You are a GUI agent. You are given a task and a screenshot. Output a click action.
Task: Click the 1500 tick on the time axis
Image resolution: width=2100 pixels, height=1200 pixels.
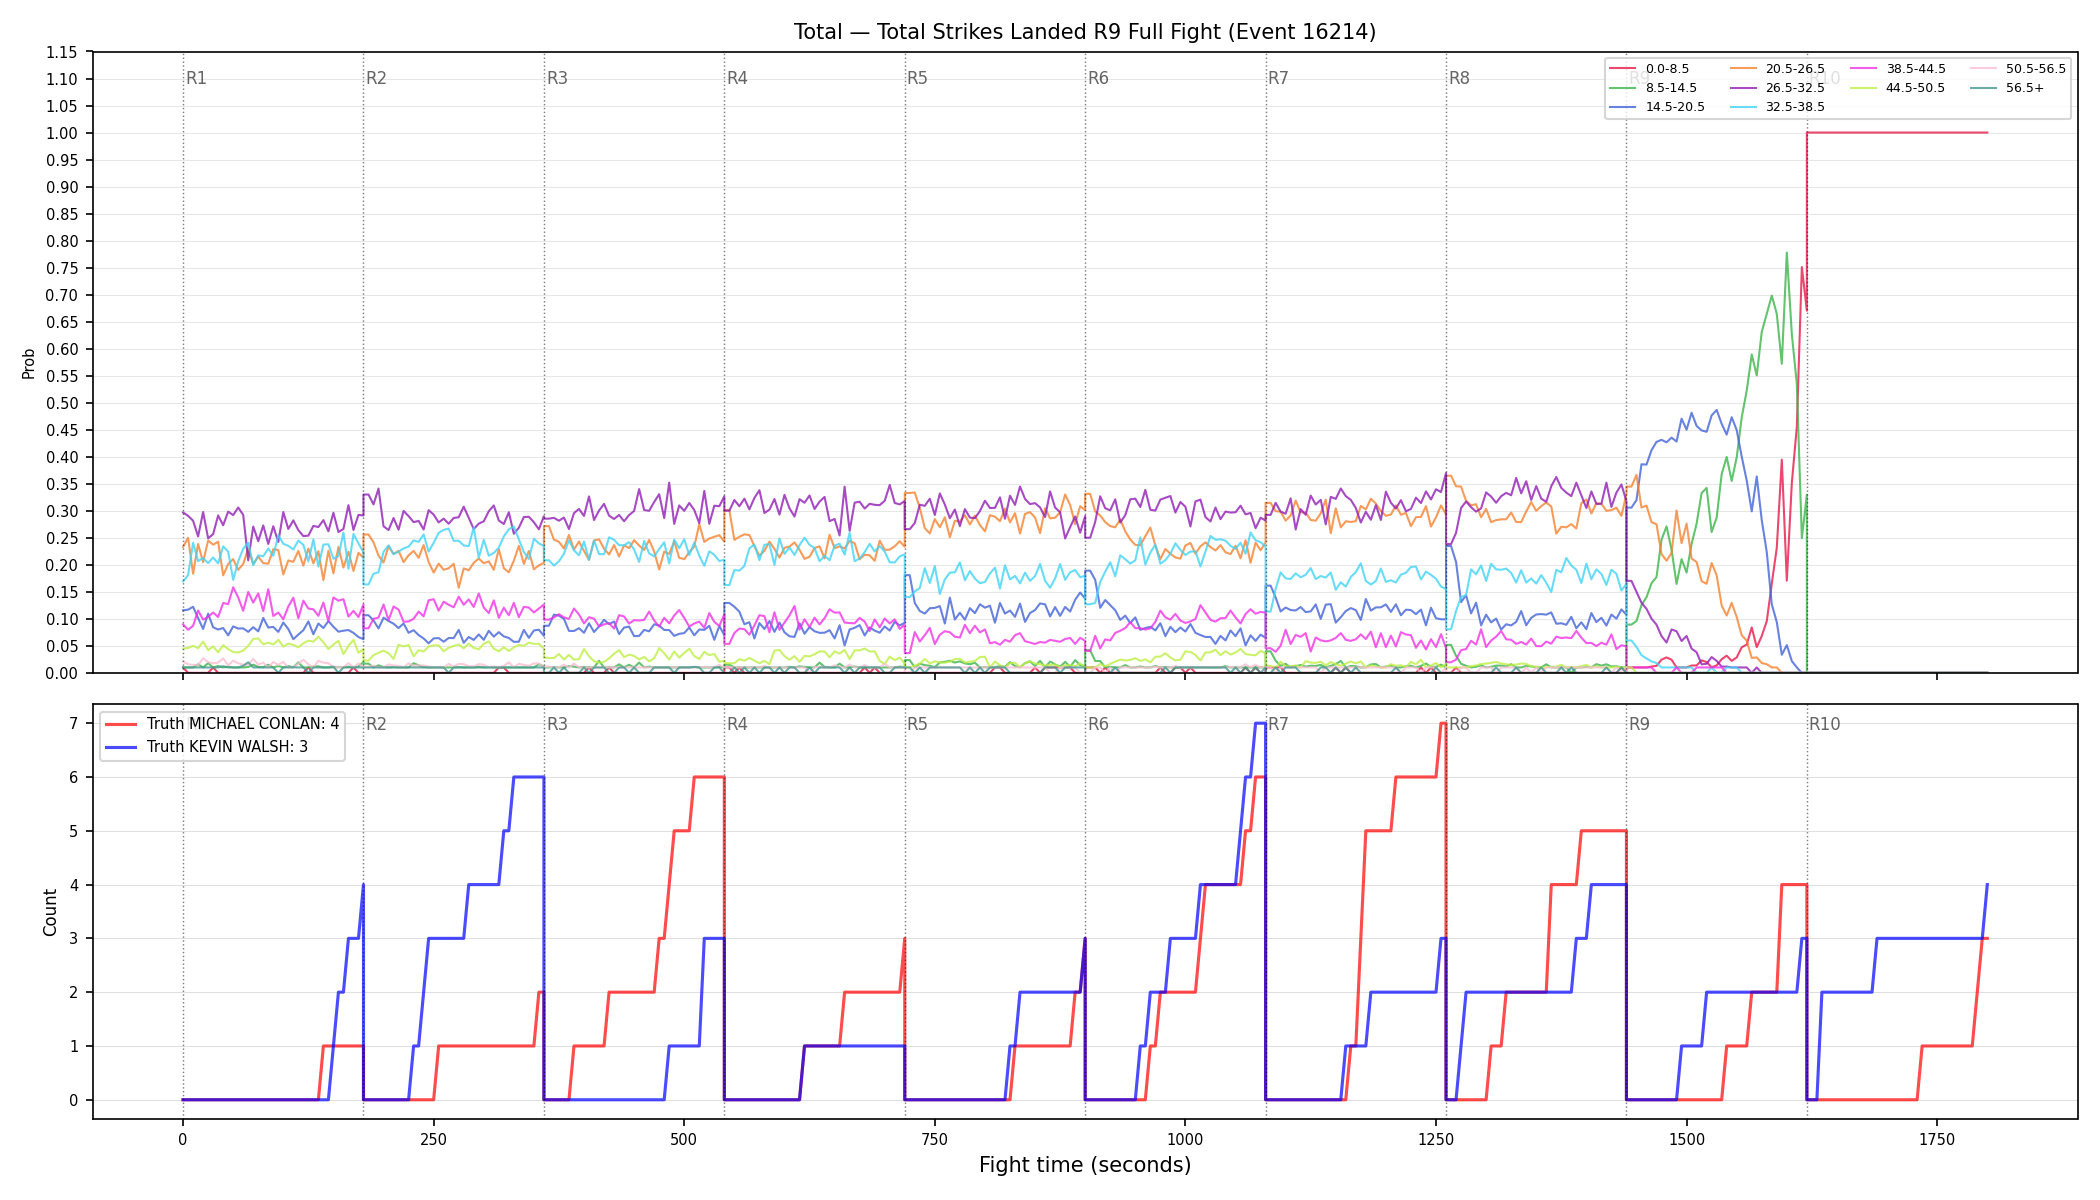coord(1686,1140)
